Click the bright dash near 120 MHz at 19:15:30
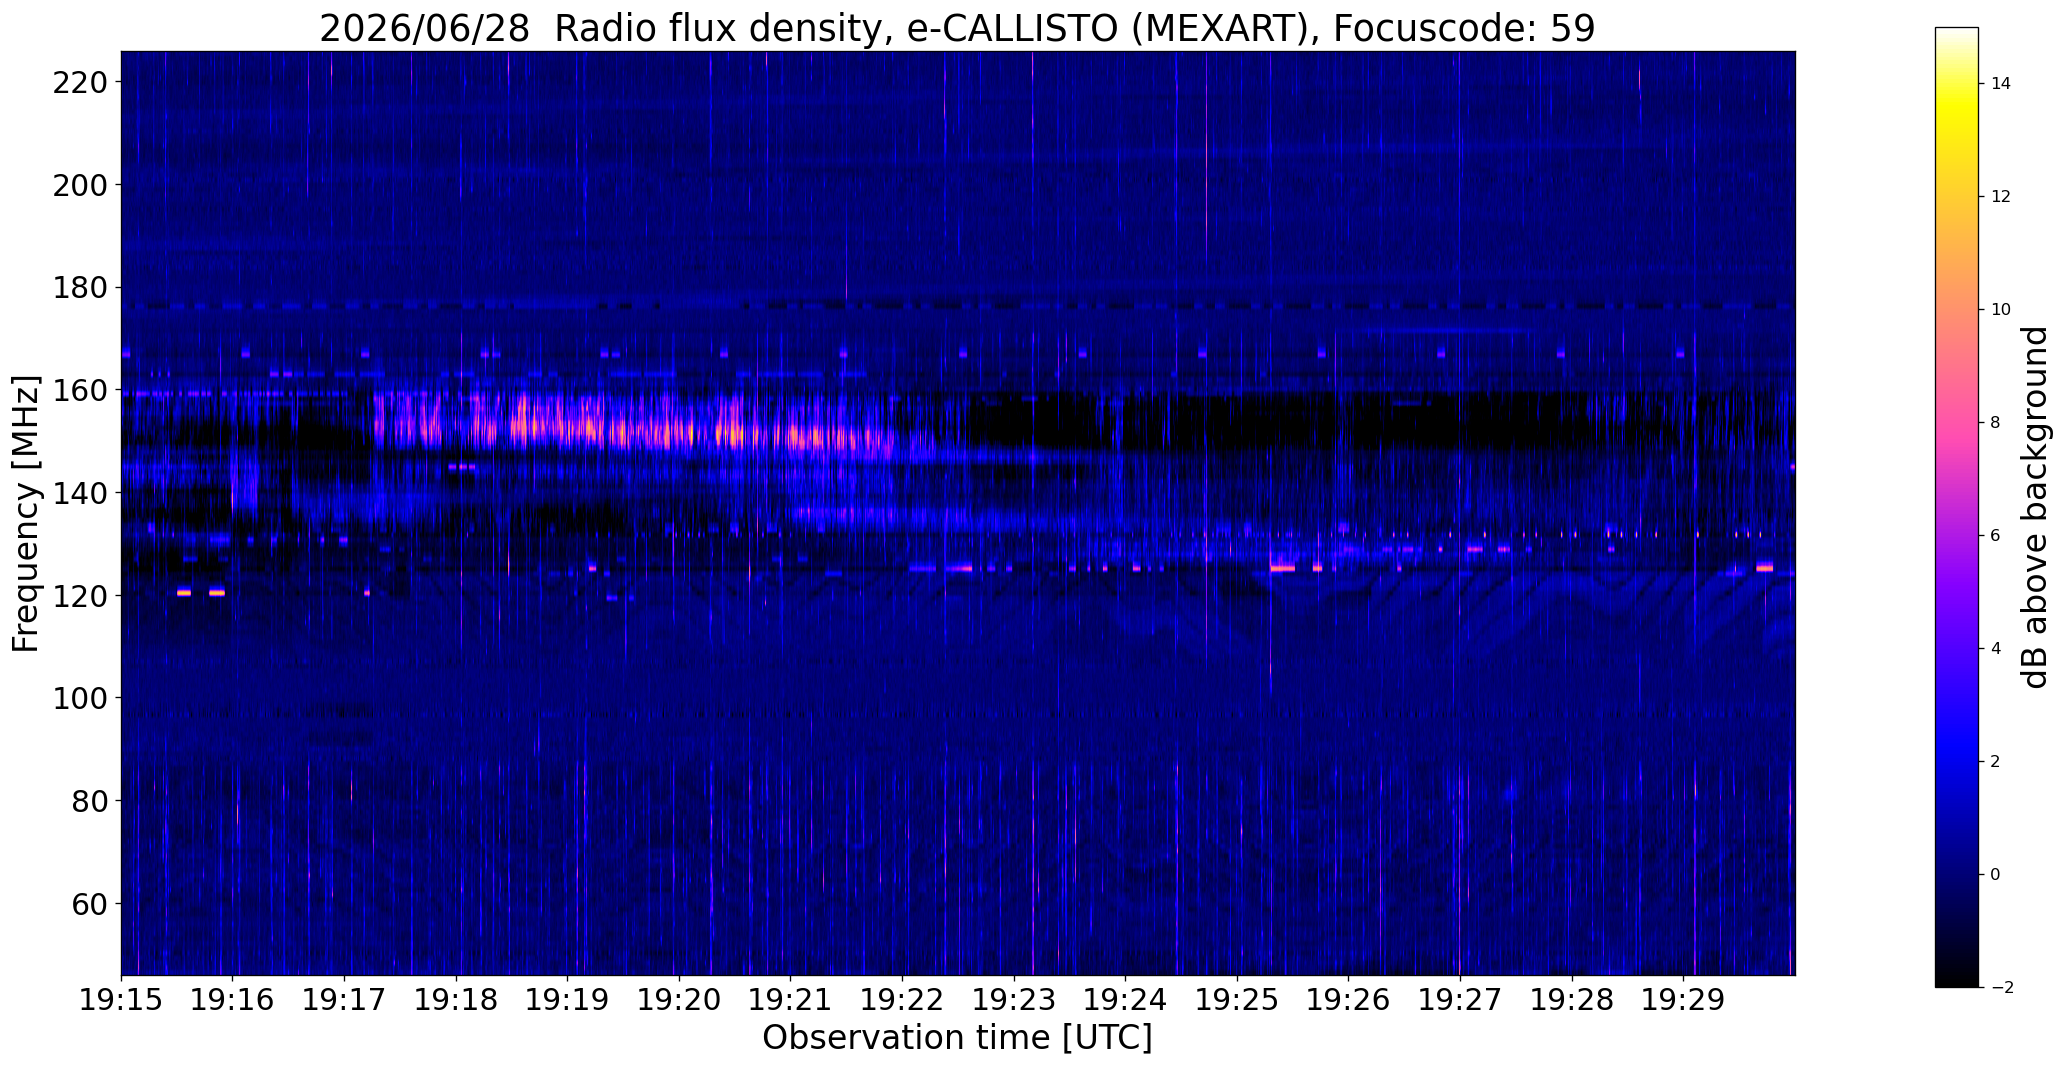This screenshot has width=2066, height=1067. tap(184, 593)
